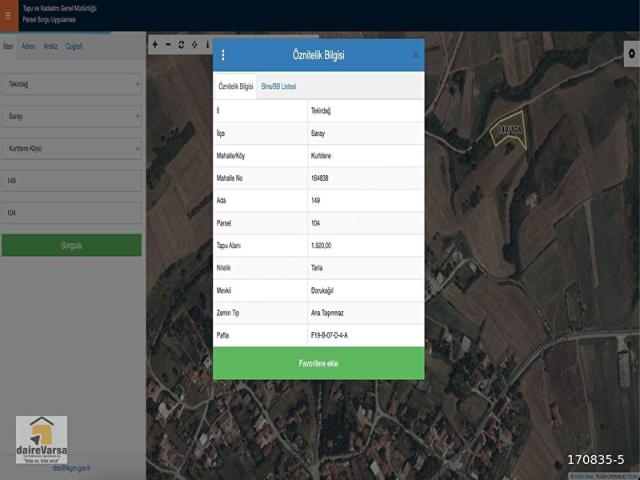
Task: Click the Ada input field containing 149
Action: [x=72, y=180]
